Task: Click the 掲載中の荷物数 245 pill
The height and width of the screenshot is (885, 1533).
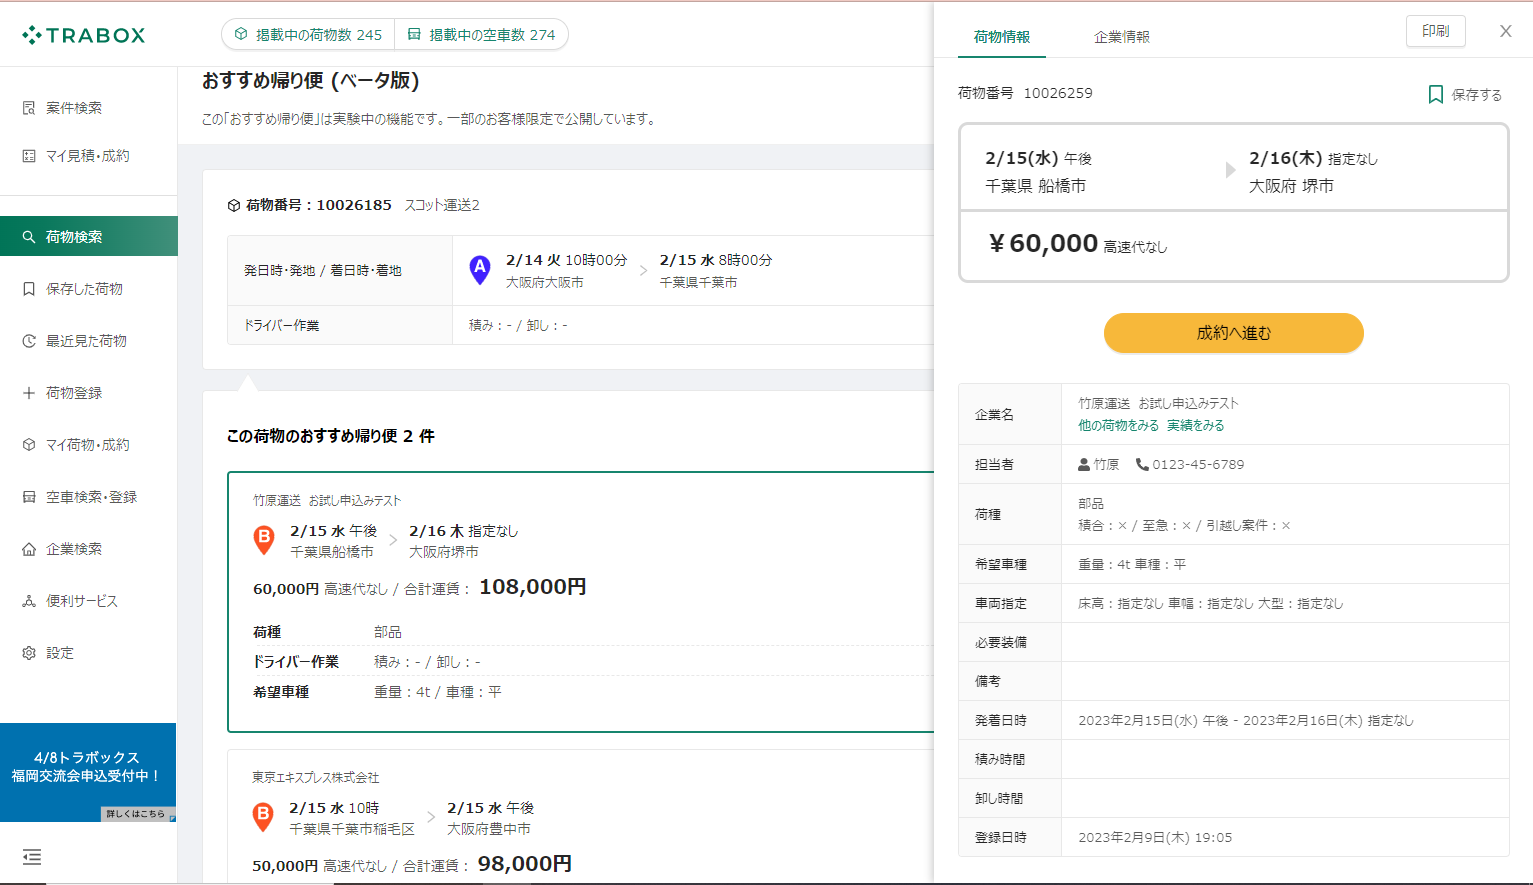Action: (x=308, y=34)
